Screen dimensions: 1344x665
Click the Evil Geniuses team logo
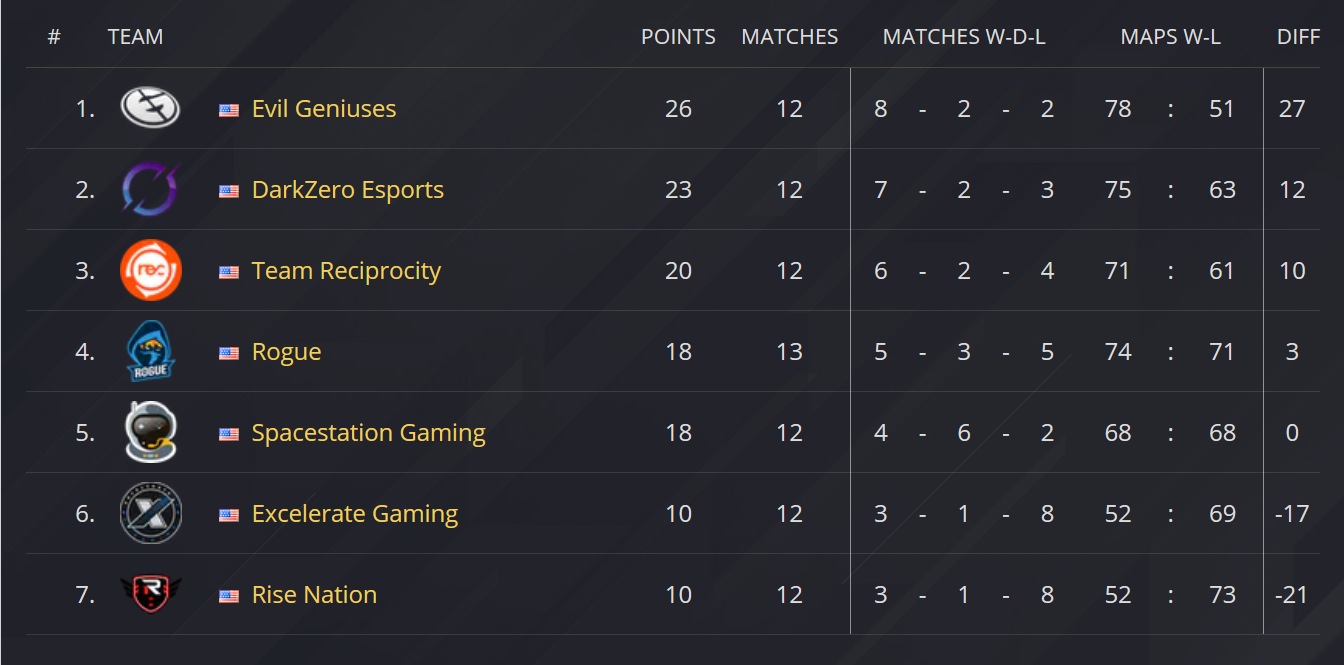coord(151,107)
